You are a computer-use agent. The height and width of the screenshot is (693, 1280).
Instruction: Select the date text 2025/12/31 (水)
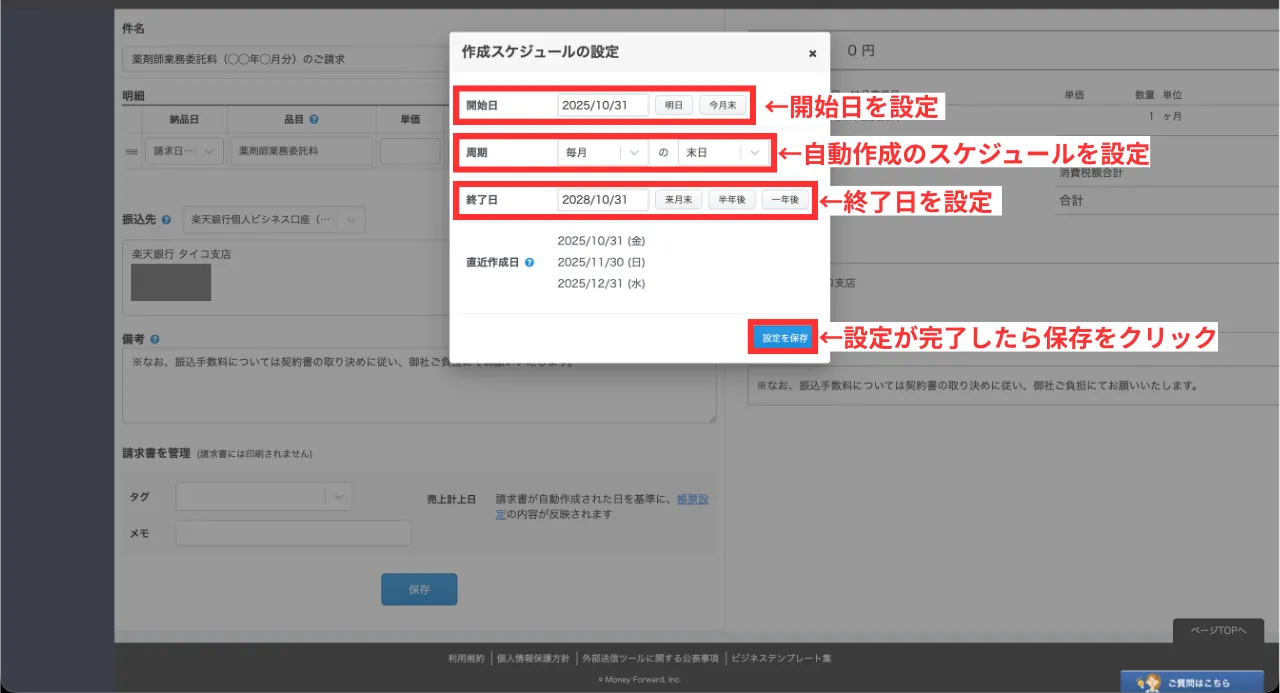coord(601,284)
